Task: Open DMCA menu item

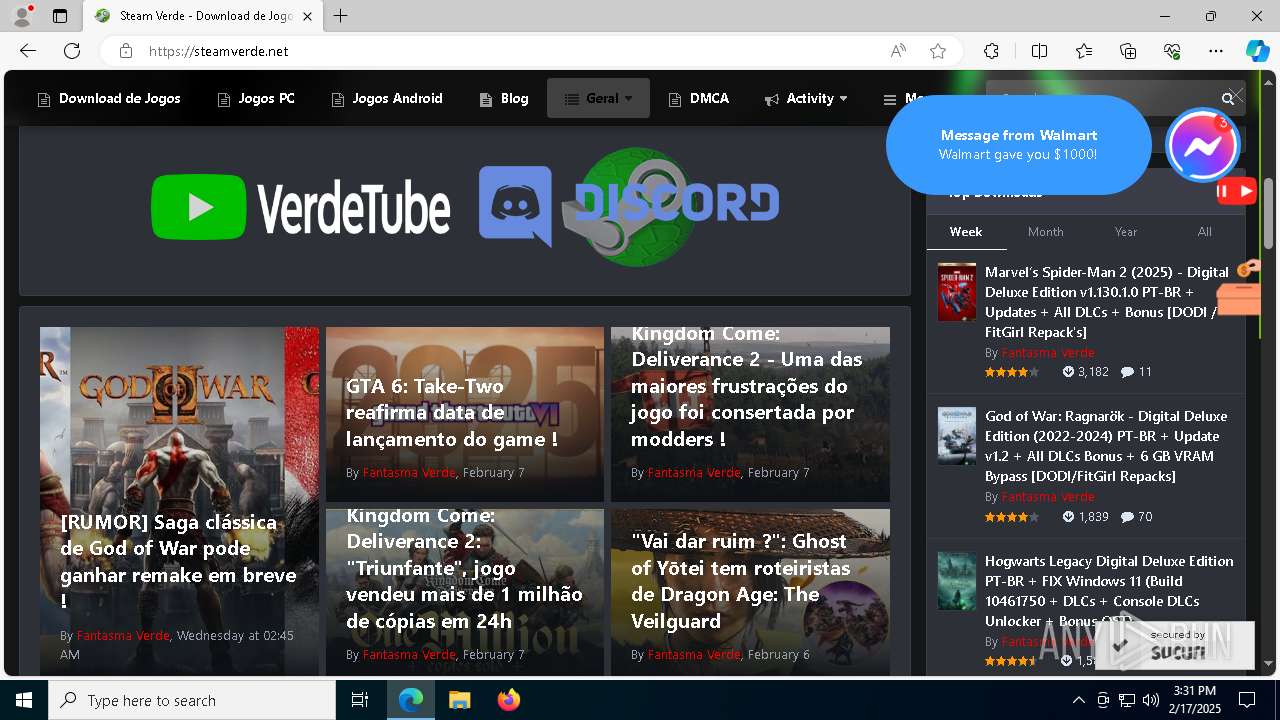Action: point(699,98)
